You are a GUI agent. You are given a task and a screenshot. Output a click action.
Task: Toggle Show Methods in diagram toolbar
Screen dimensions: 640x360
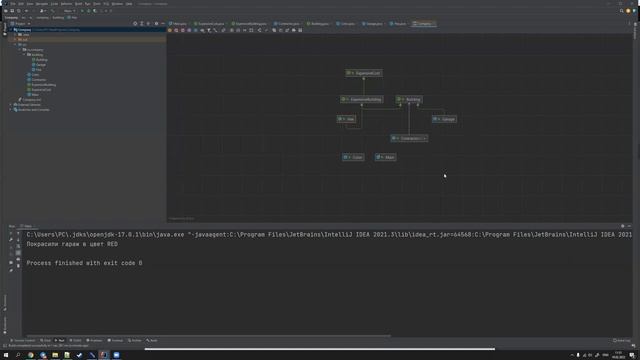[183, 30]
